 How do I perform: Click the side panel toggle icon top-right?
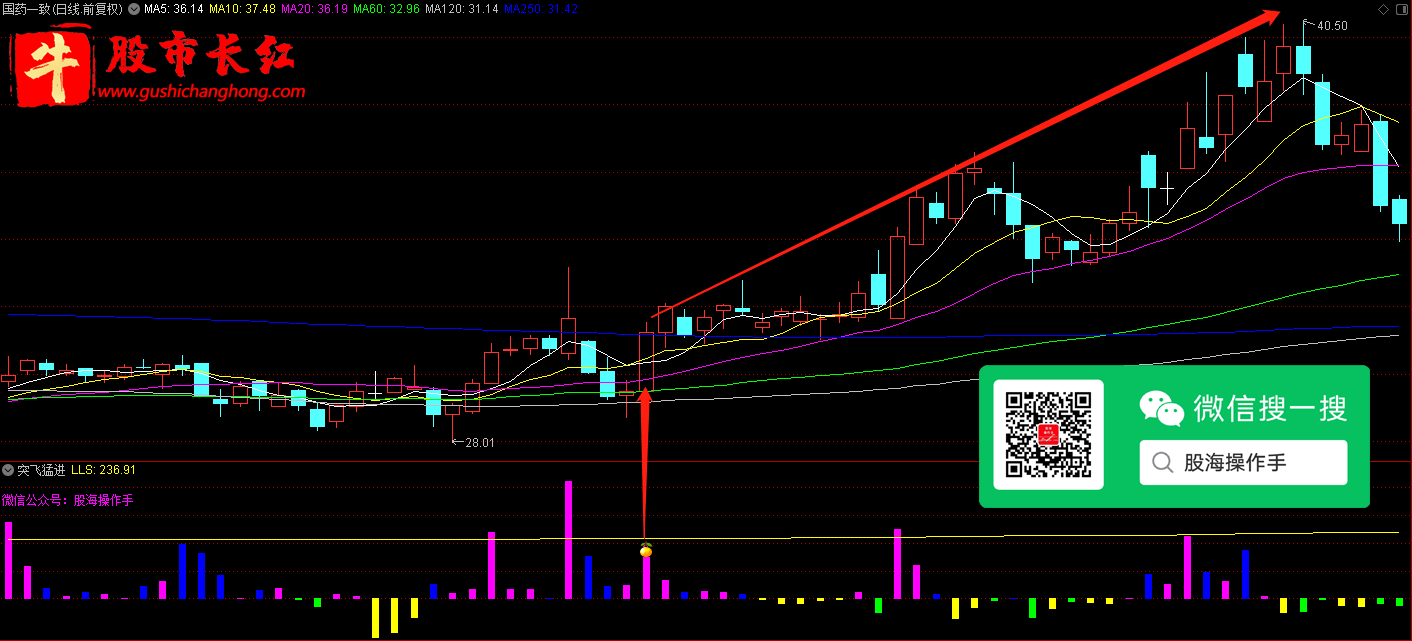coord(1401,9)
